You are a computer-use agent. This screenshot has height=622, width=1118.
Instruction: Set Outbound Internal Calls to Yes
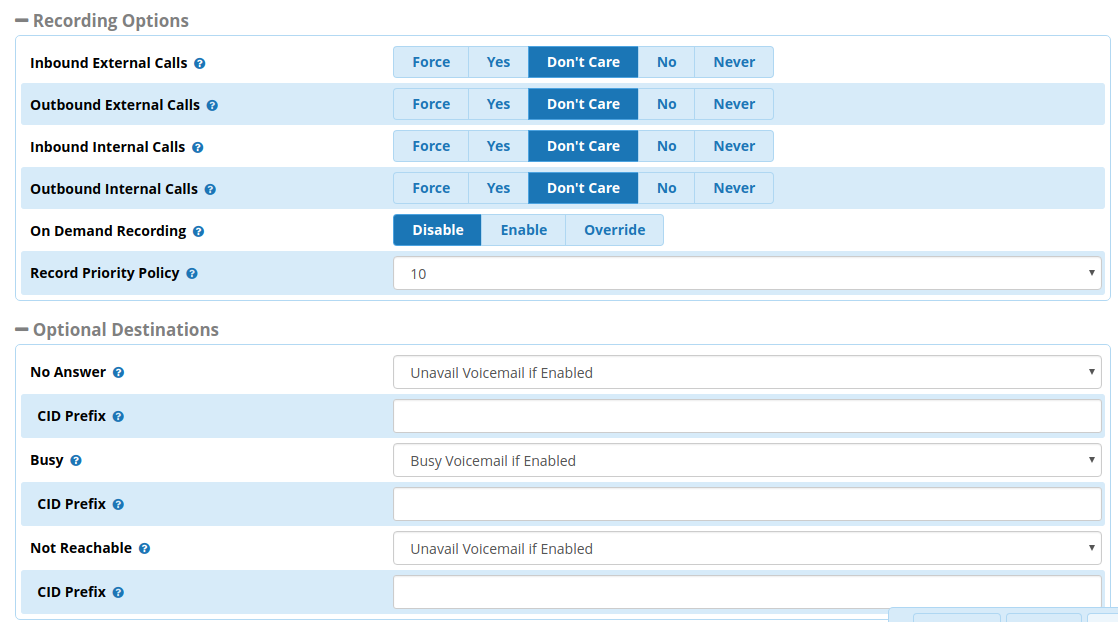(498, 188)
